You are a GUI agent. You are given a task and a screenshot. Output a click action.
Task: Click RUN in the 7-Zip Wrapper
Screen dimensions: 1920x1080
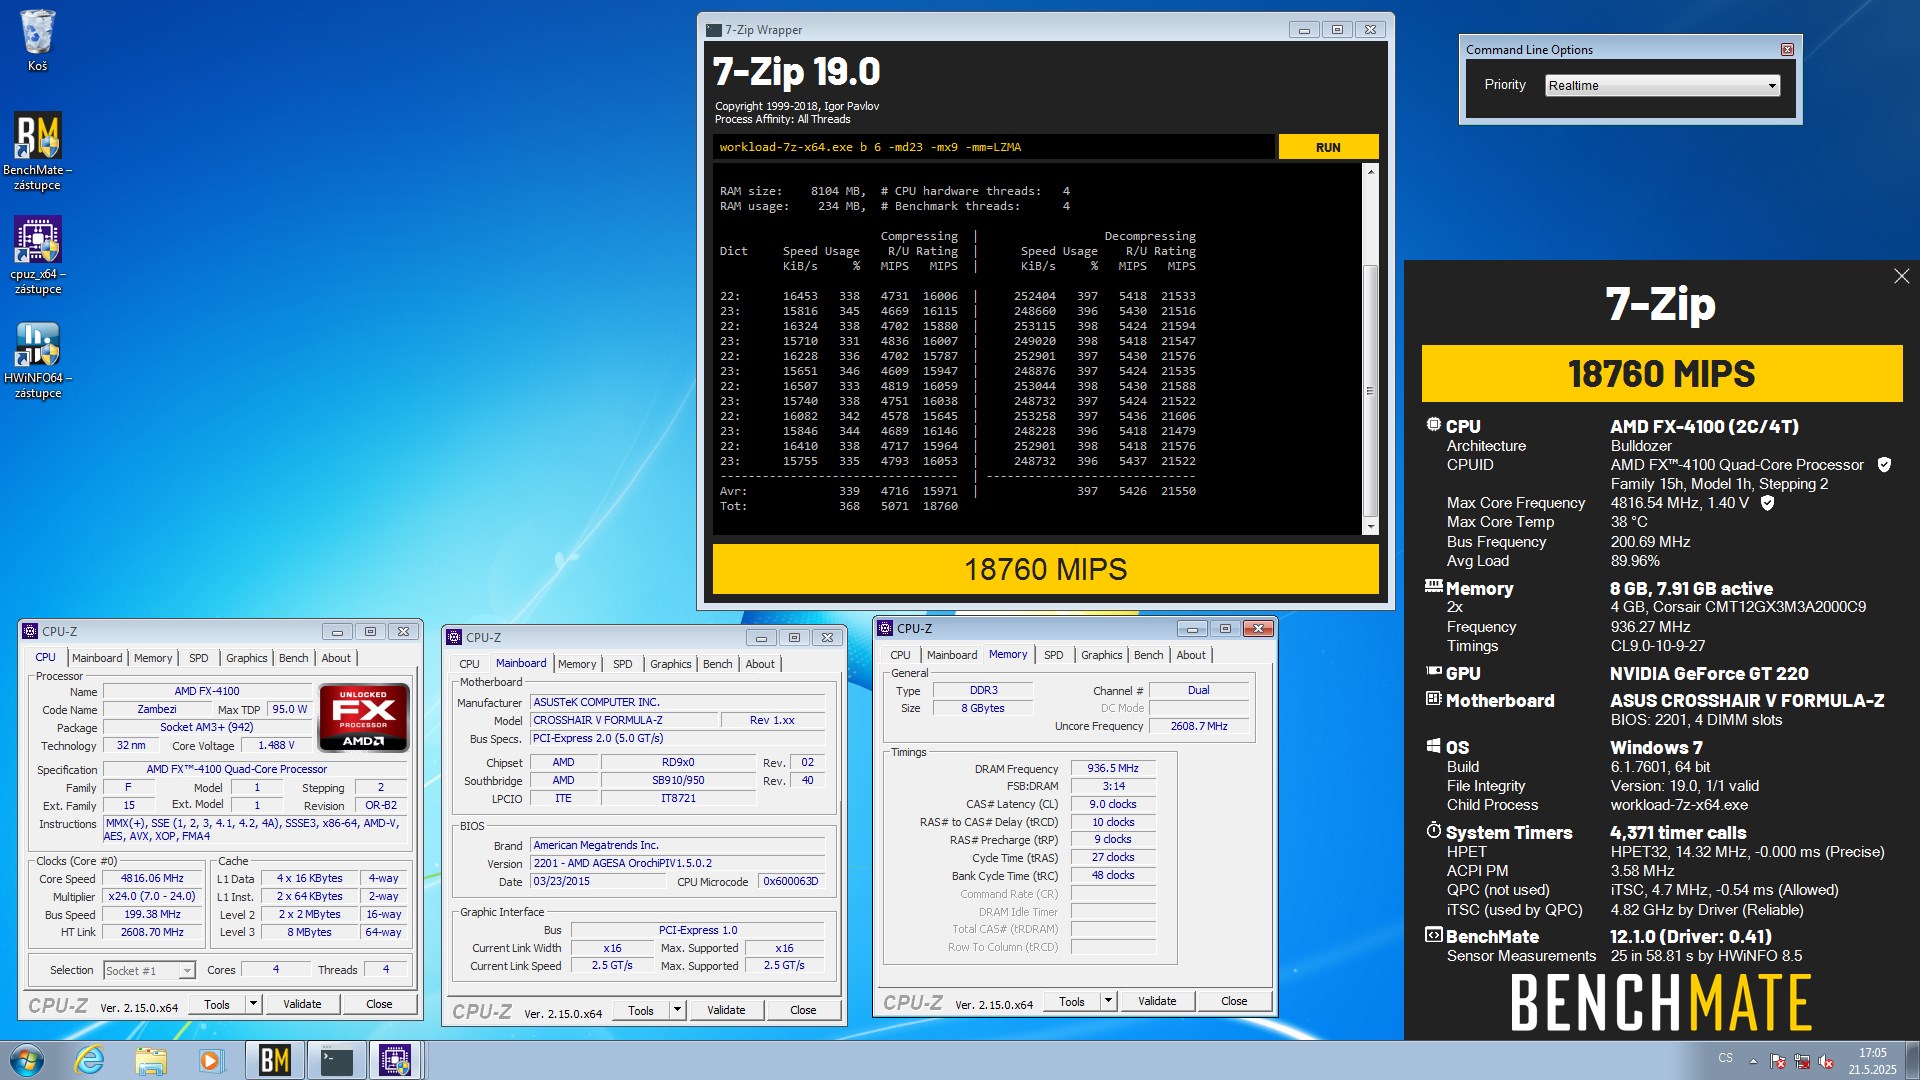tap(1328, 147)
